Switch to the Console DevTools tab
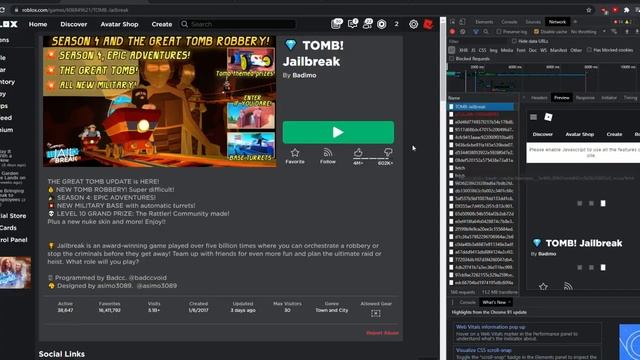Image resolution: width=640 pixels, height=360 pixels. [x=509, y=22]
